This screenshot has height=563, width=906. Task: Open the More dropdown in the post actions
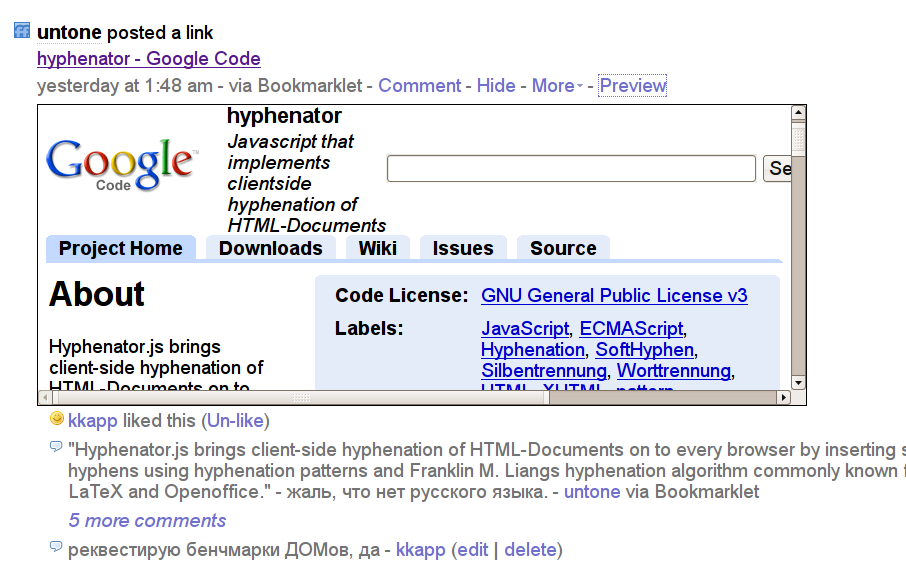coord(557,86)
